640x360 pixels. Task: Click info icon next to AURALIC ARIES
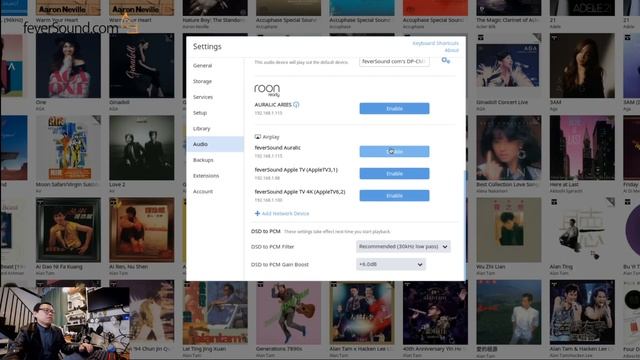pos(296,104)
